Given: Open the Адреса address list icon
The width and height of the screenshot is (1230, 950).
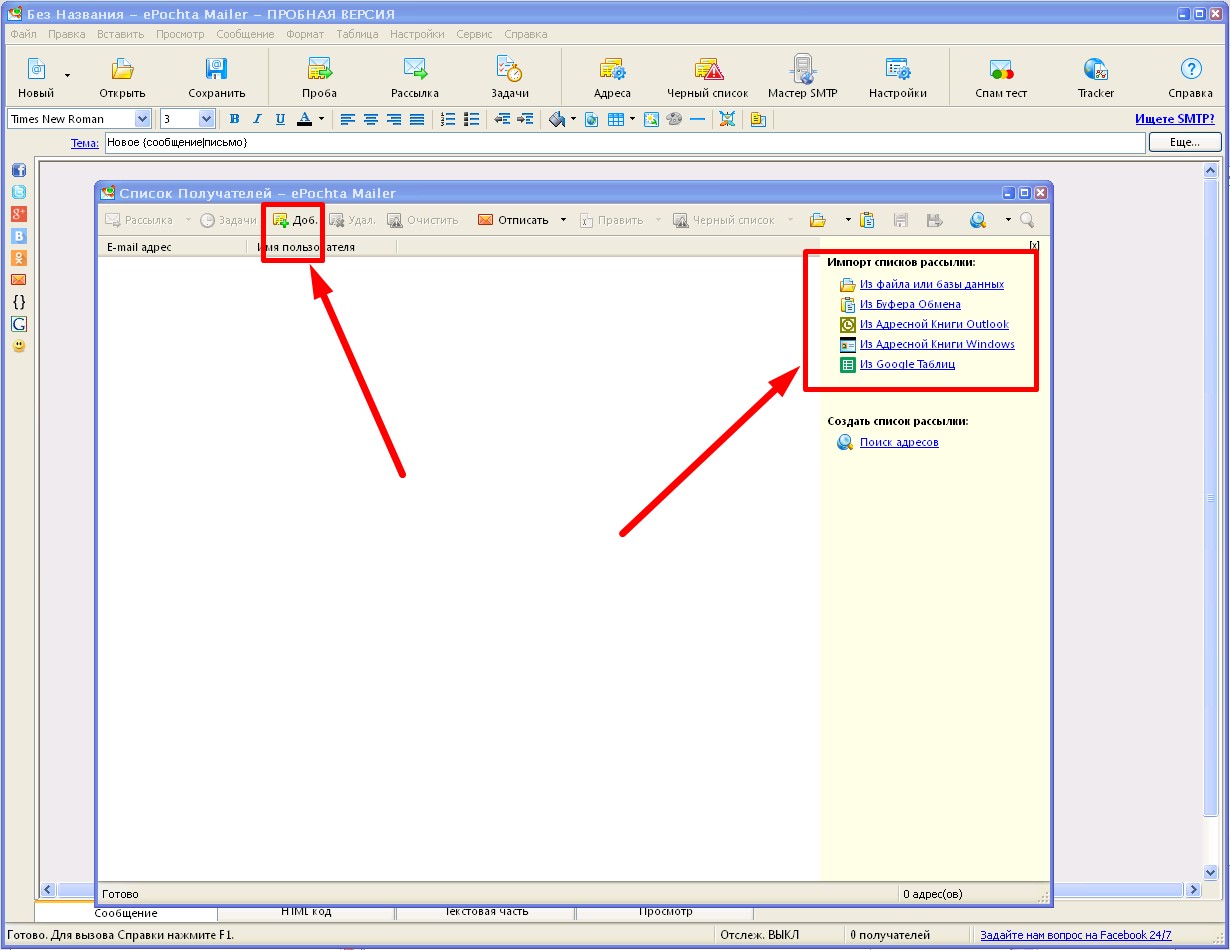Looking at the screenshot, I should click(x=612, y=69).
